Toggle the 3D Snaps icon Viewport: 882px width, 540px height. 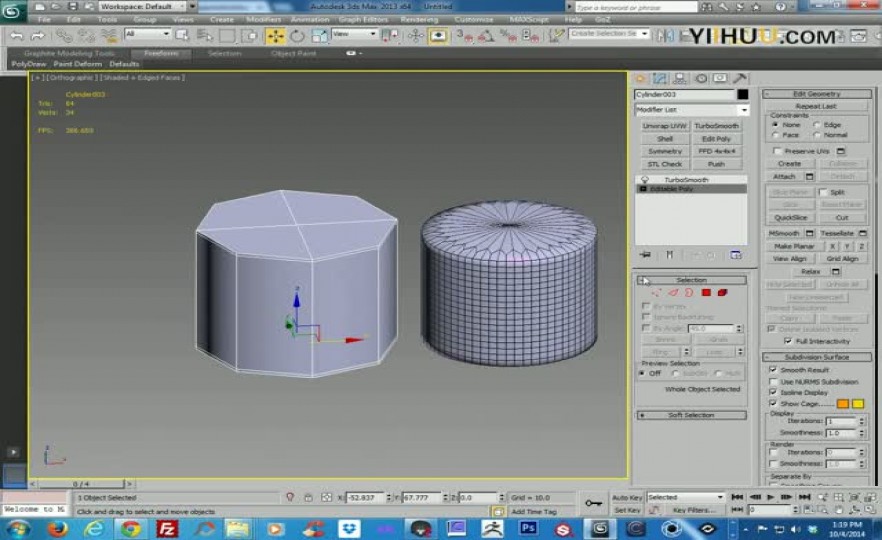click(465, 37)
